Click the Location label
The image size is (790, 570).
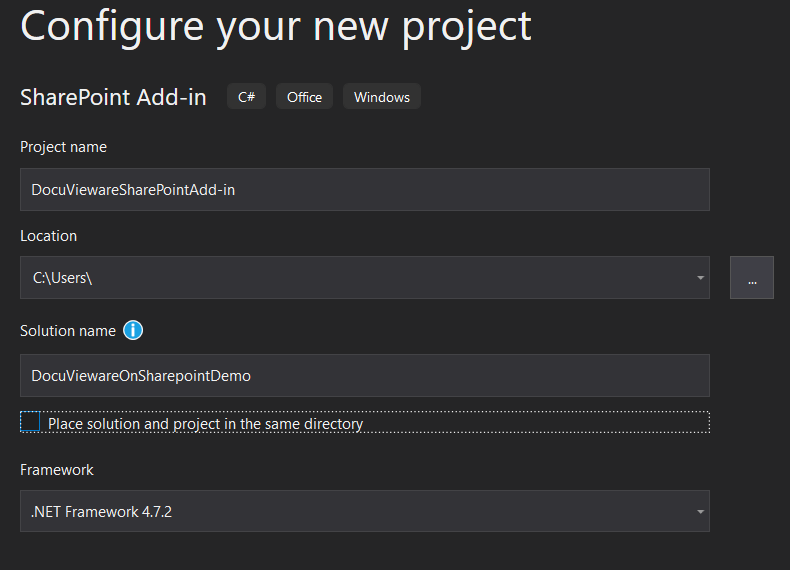[48, 236]
